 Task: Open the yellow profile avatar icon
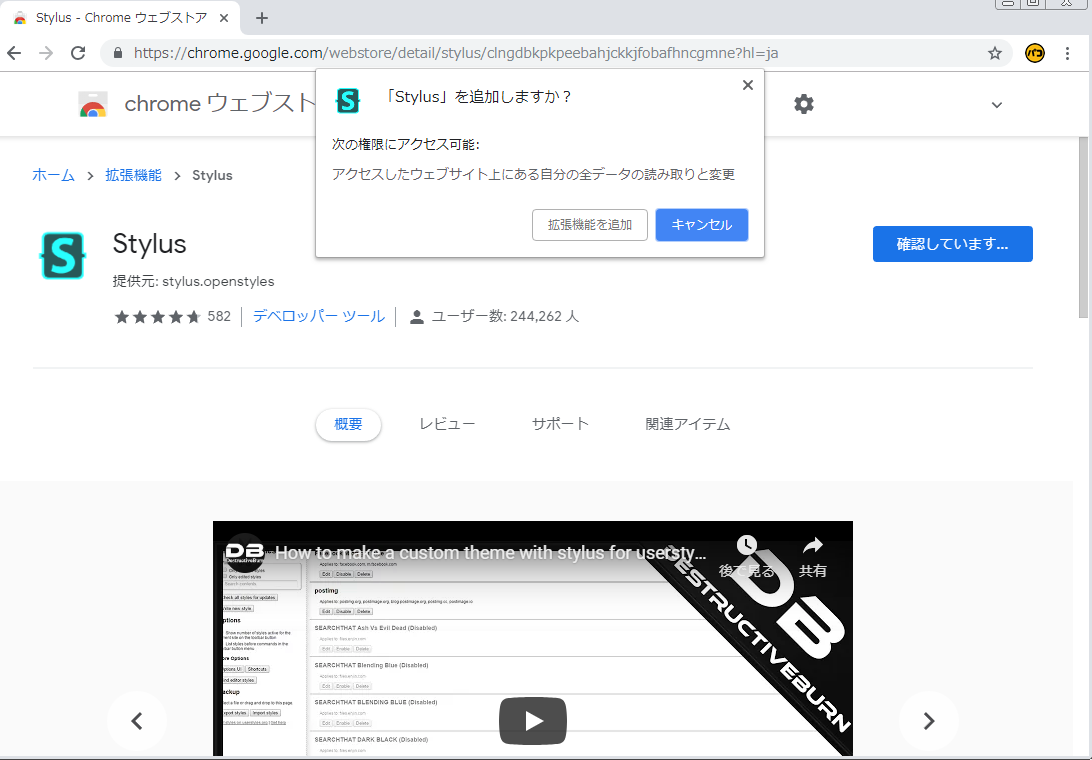click(1035, 53)
